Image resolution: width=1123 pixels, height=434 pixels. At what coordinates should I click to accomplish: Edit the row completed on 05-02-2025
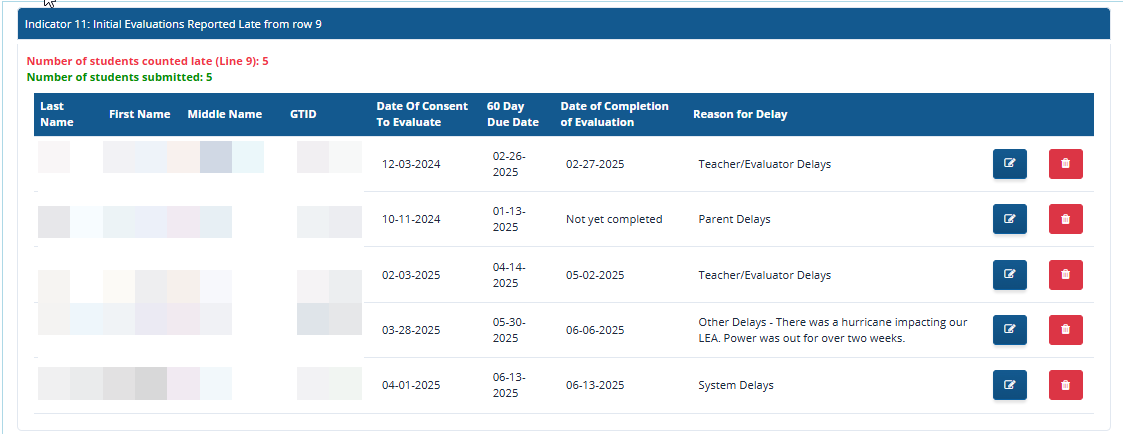(x=1009, y=275)
